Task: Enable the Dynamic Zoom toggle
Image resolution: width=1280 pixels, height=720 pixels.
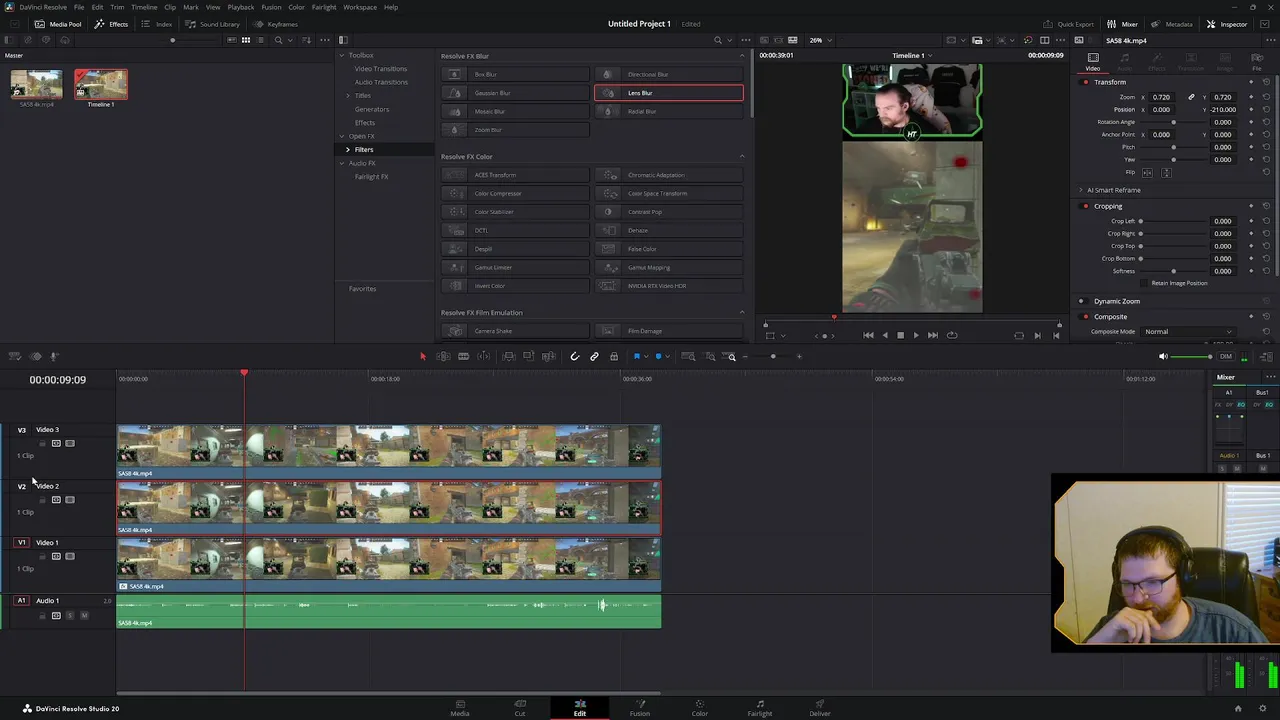Action: click(x=1082, y=301)
